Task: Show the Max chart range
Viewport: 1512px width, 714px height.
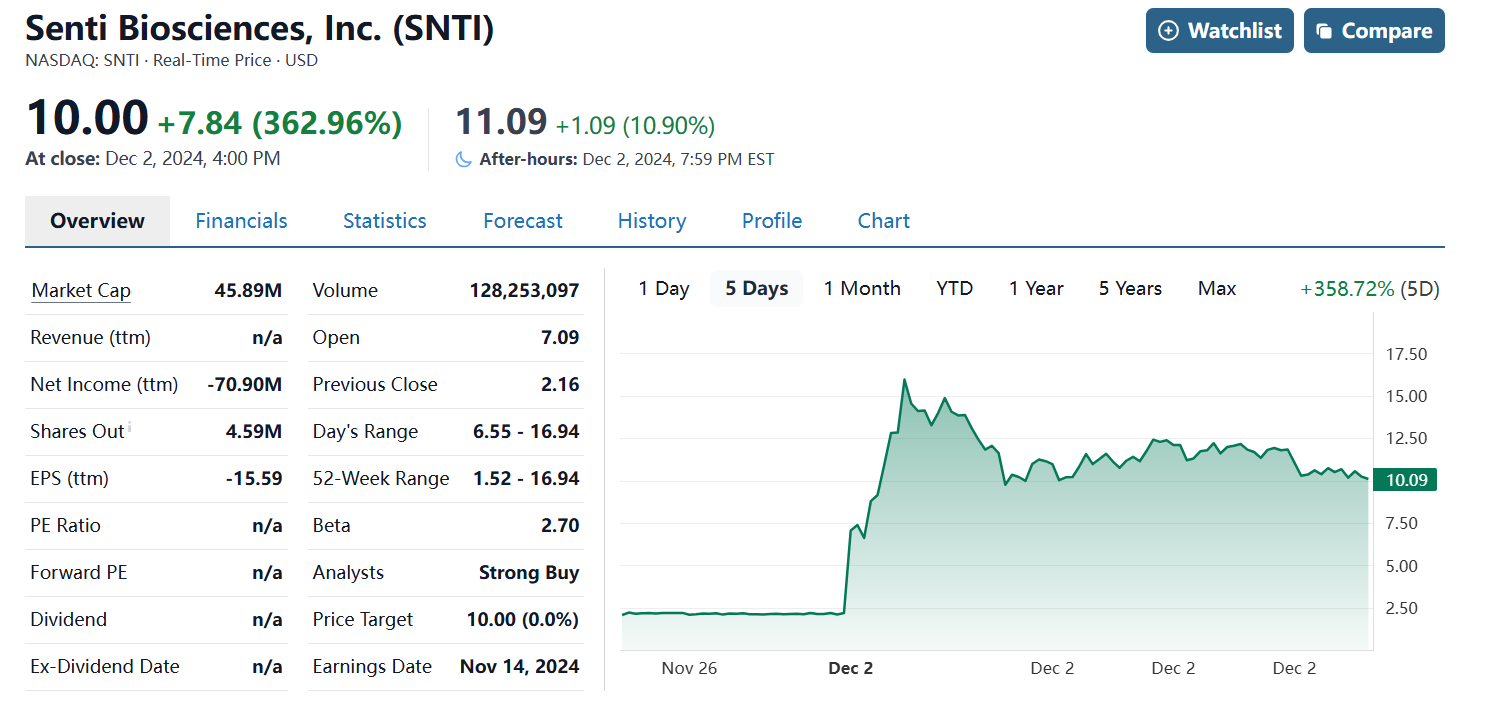Action: [1216, 289]
